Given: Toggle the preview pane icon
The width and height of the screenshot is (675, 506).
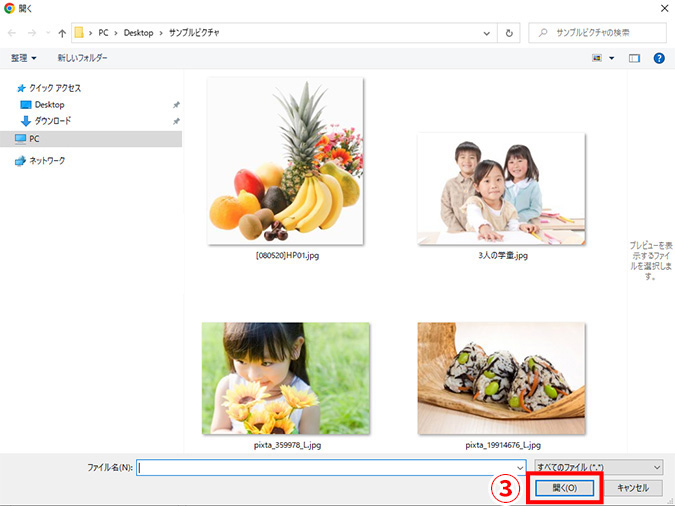Looking at the screenshot, I should (x=634, y=58).
